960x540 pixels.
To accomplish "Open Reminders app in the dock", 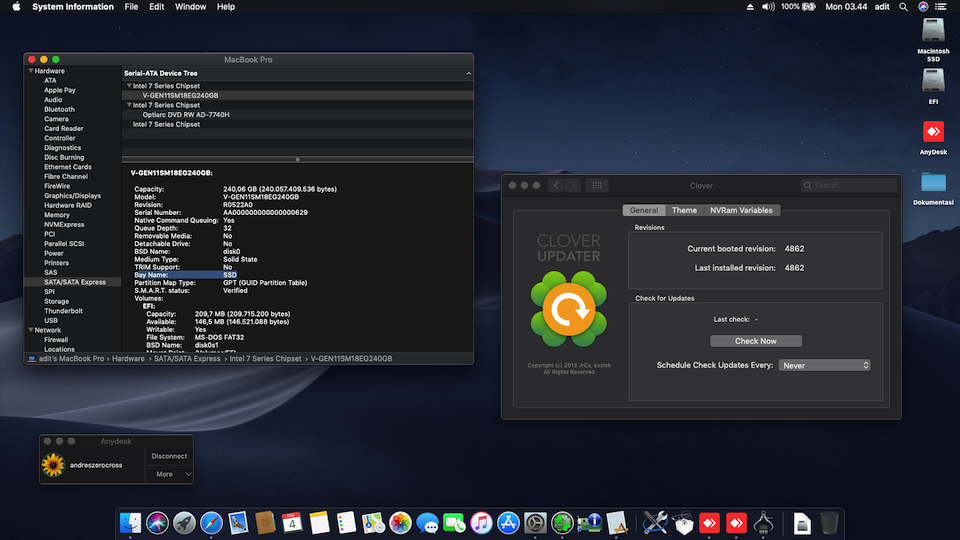I will click(x=346, y=523).
